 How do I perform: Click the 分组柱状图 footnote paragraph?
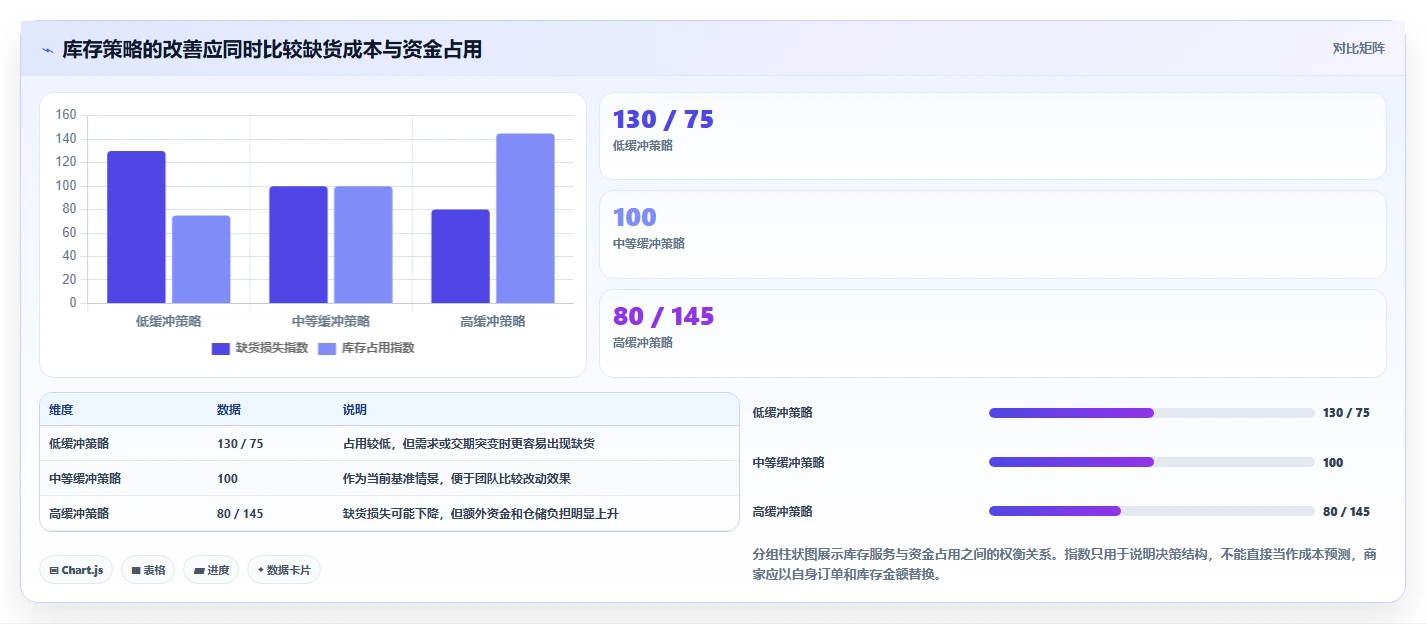click(x=1065, y=564)
